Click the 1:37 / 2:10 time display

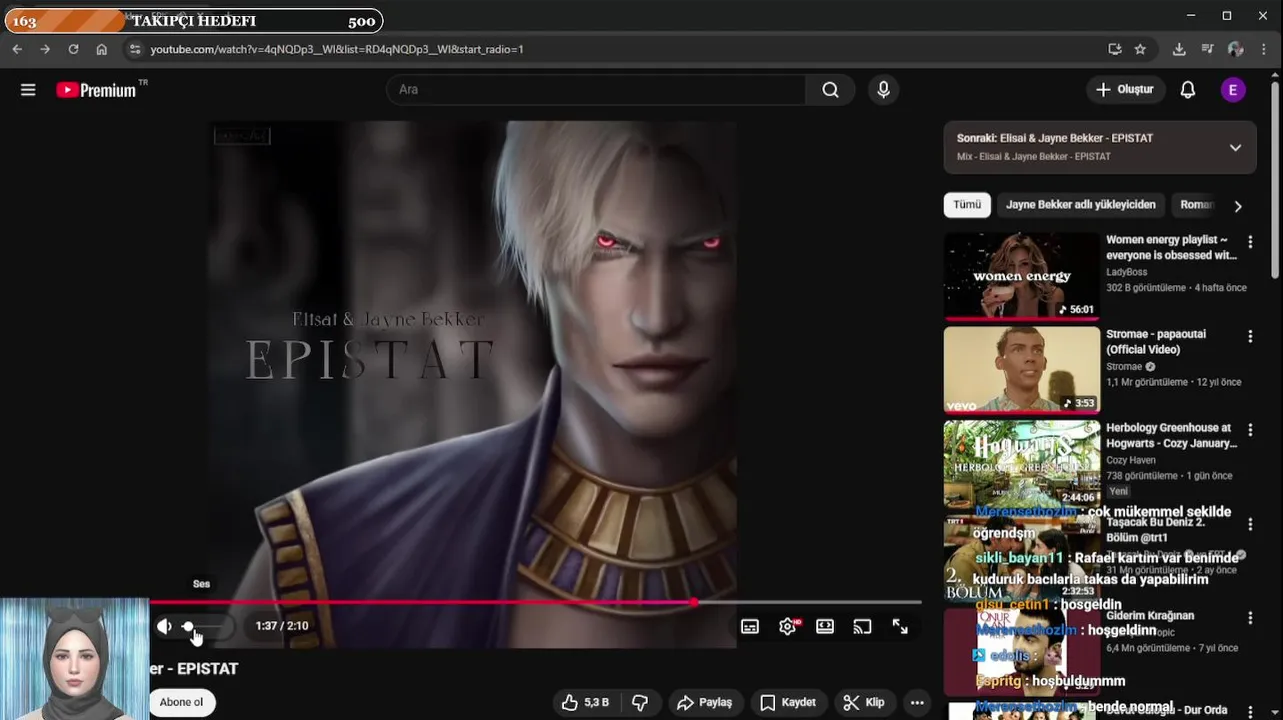point(281,626)
